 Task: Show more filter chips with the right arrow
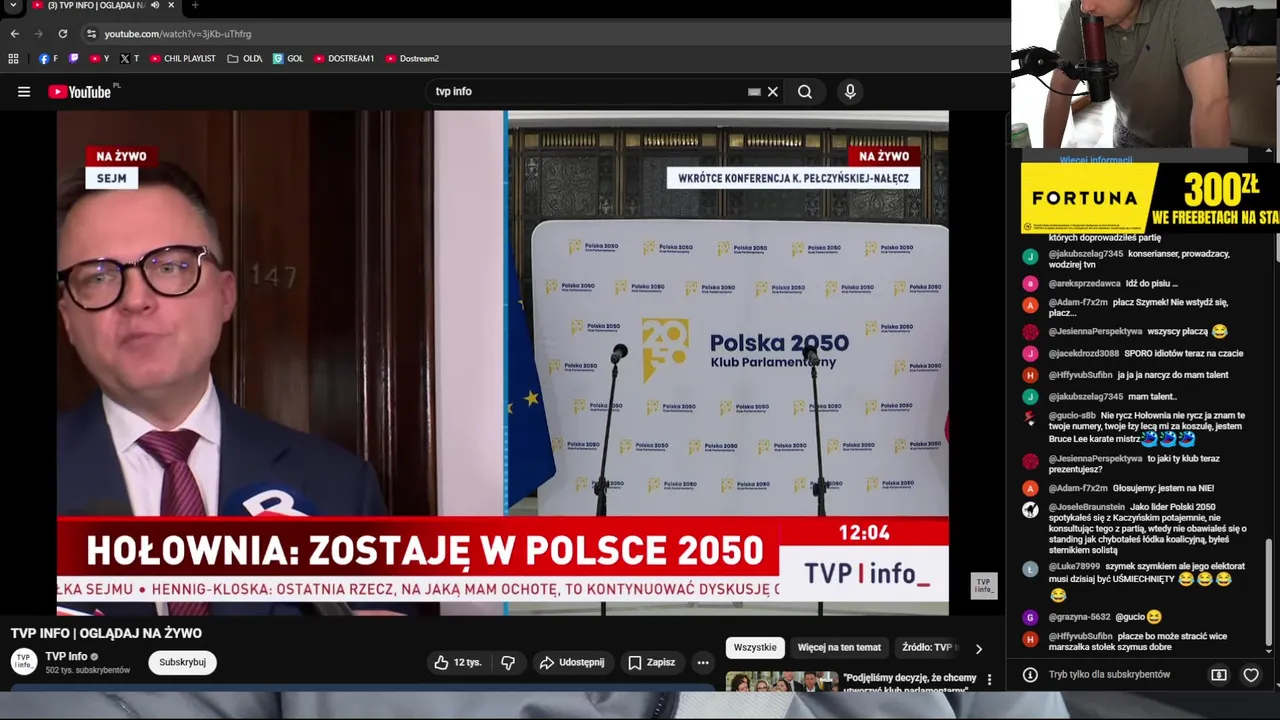(978, 648)
